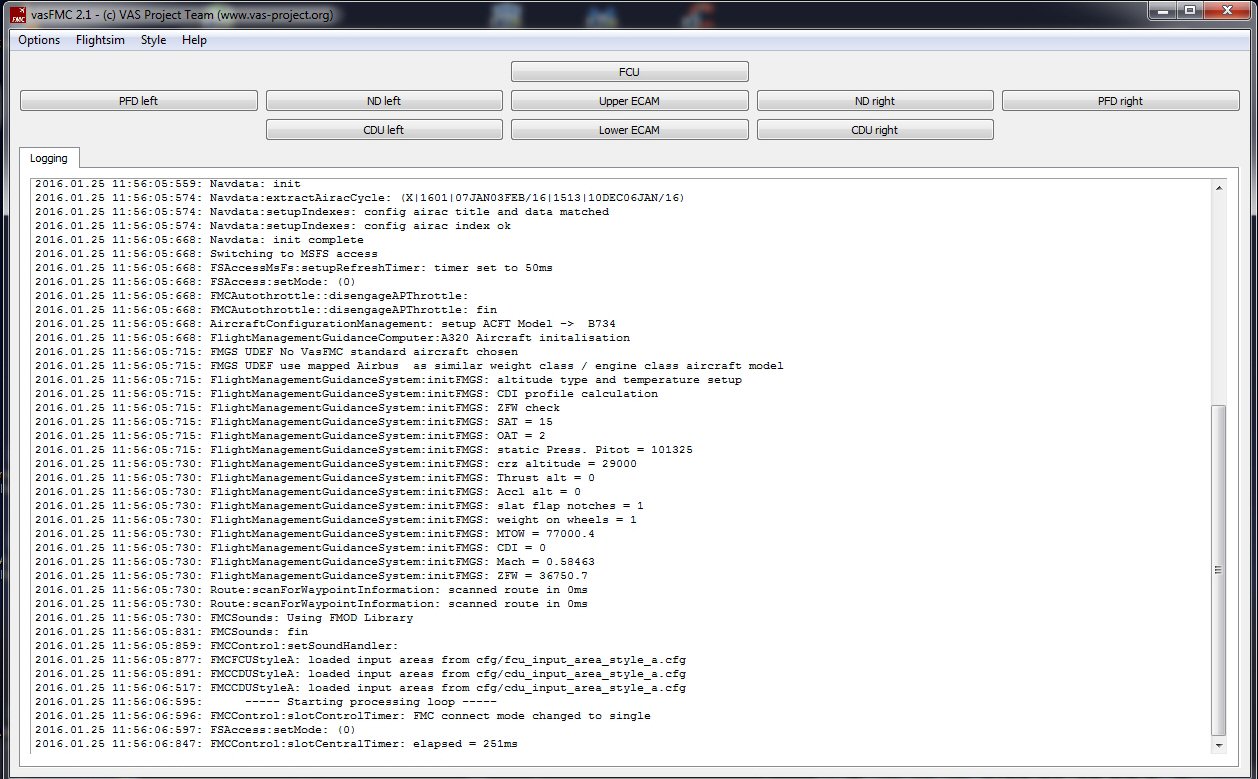Click the 'FMCSounds: fin' log line
The width and height of the screenshot is (1258, 779).
point(171,632)
